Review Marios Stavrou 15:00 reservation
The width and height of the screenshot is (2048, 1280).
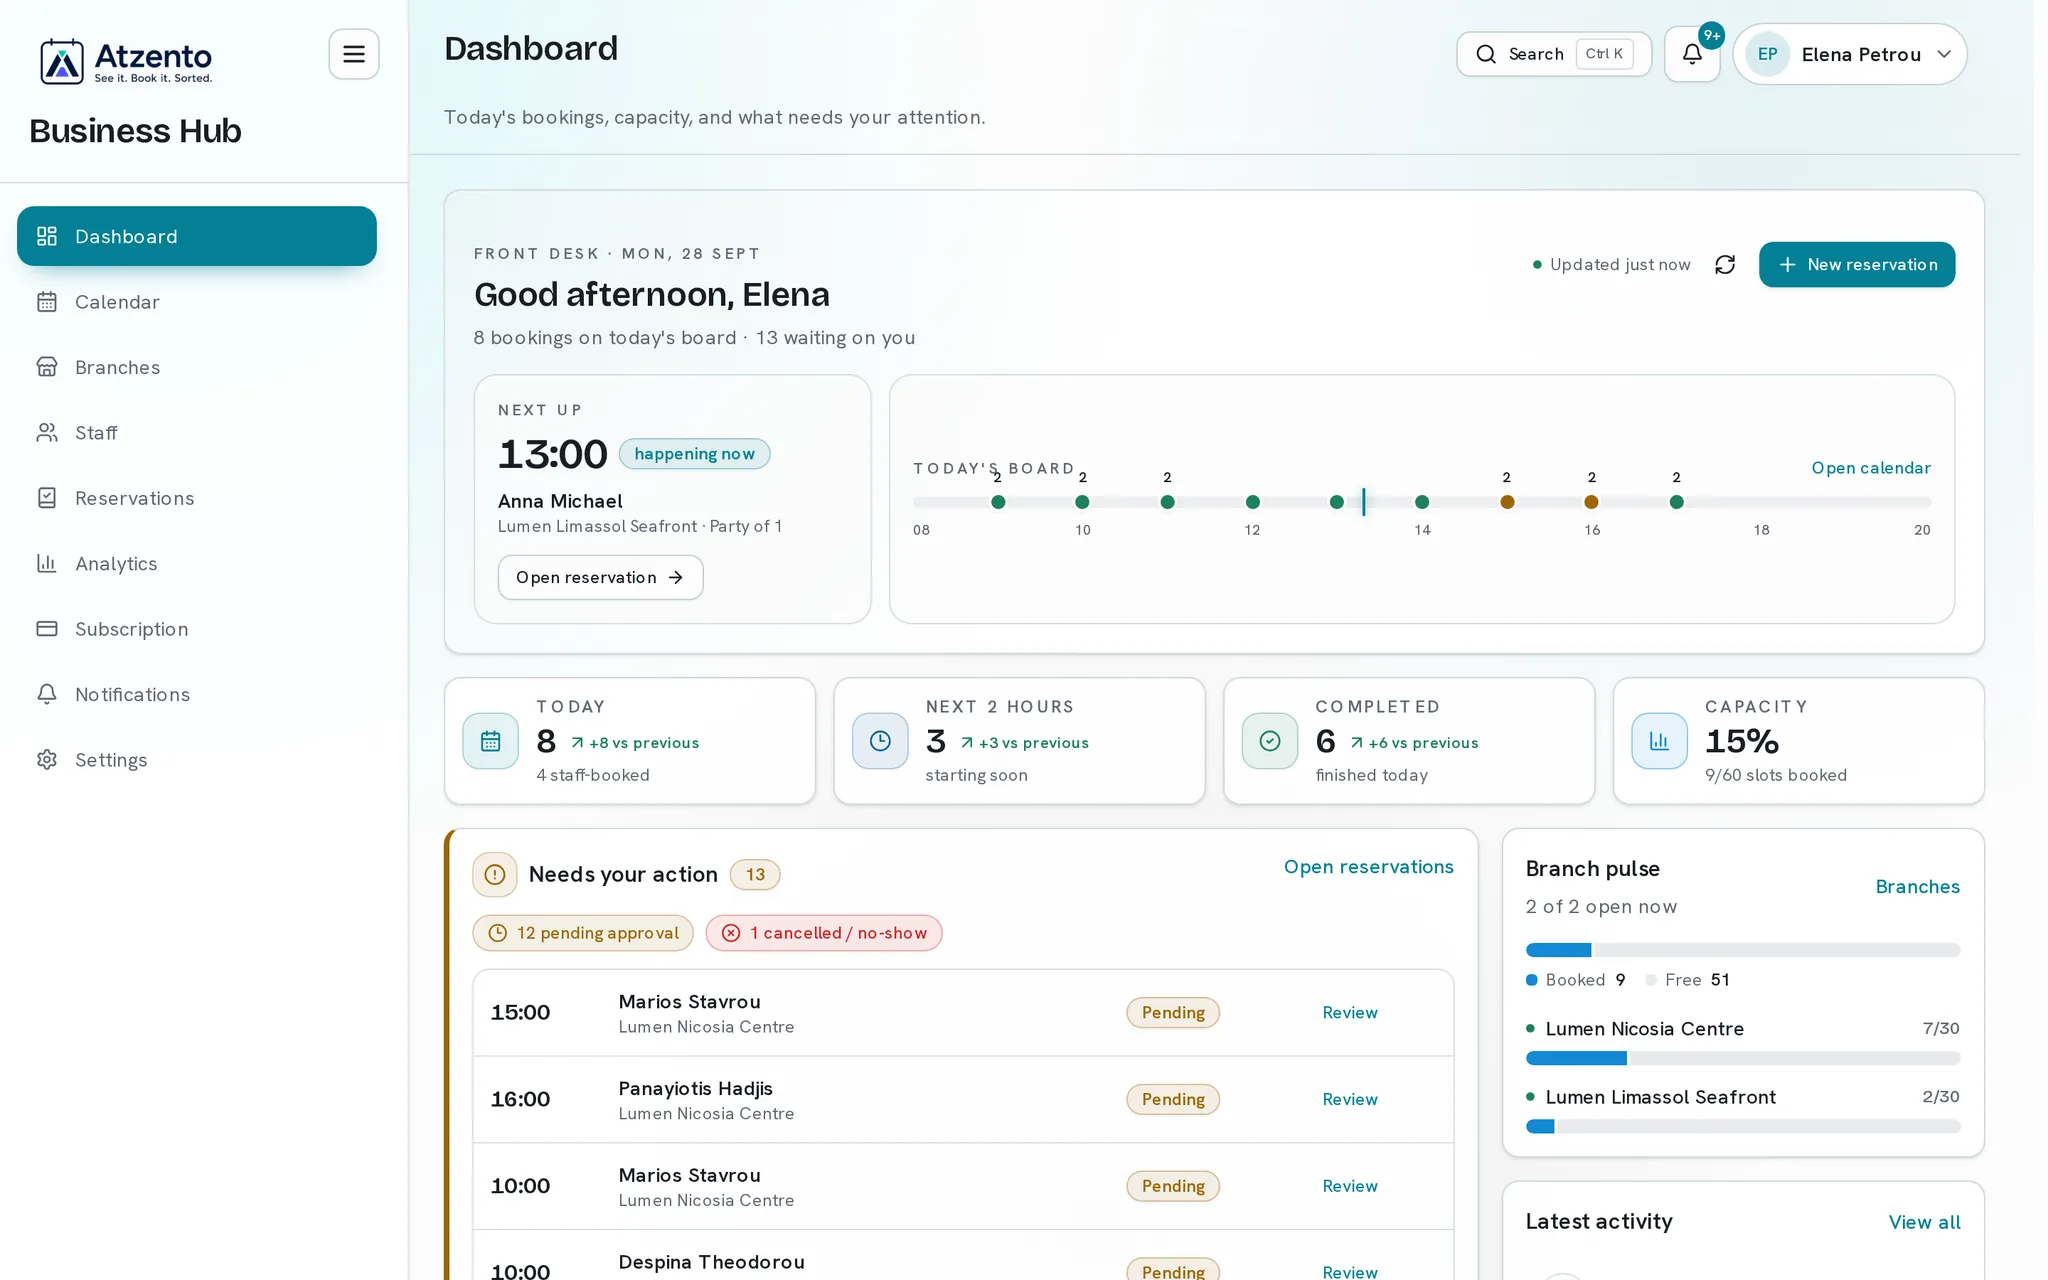[x=1350, y=1013]
